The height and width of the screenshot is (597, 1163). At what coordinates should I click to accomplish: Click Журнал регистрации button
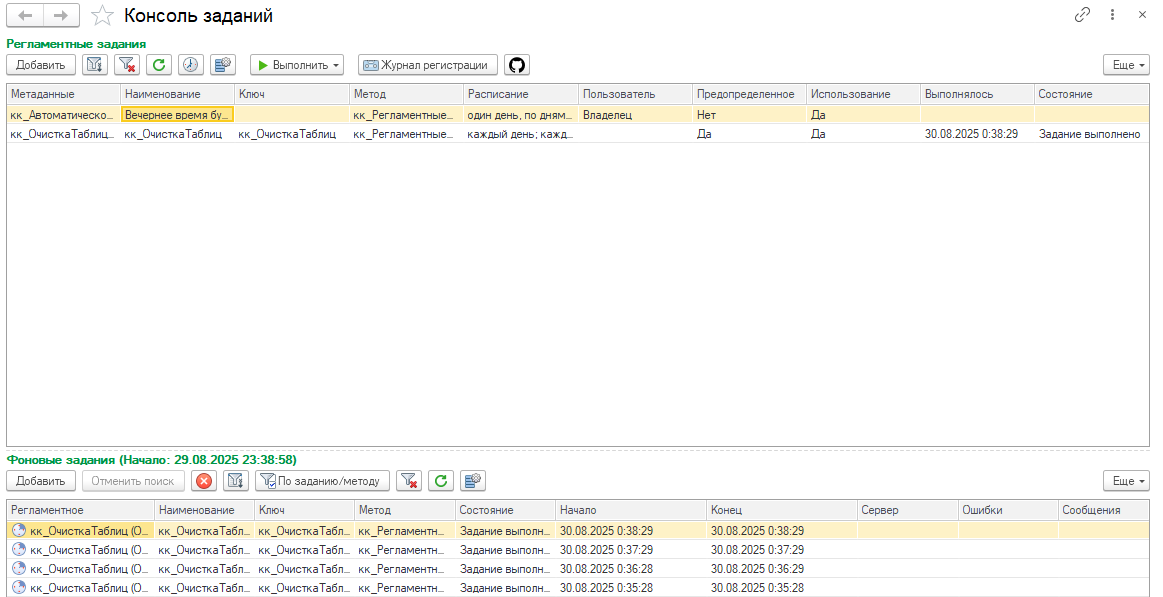click(428, 65)
